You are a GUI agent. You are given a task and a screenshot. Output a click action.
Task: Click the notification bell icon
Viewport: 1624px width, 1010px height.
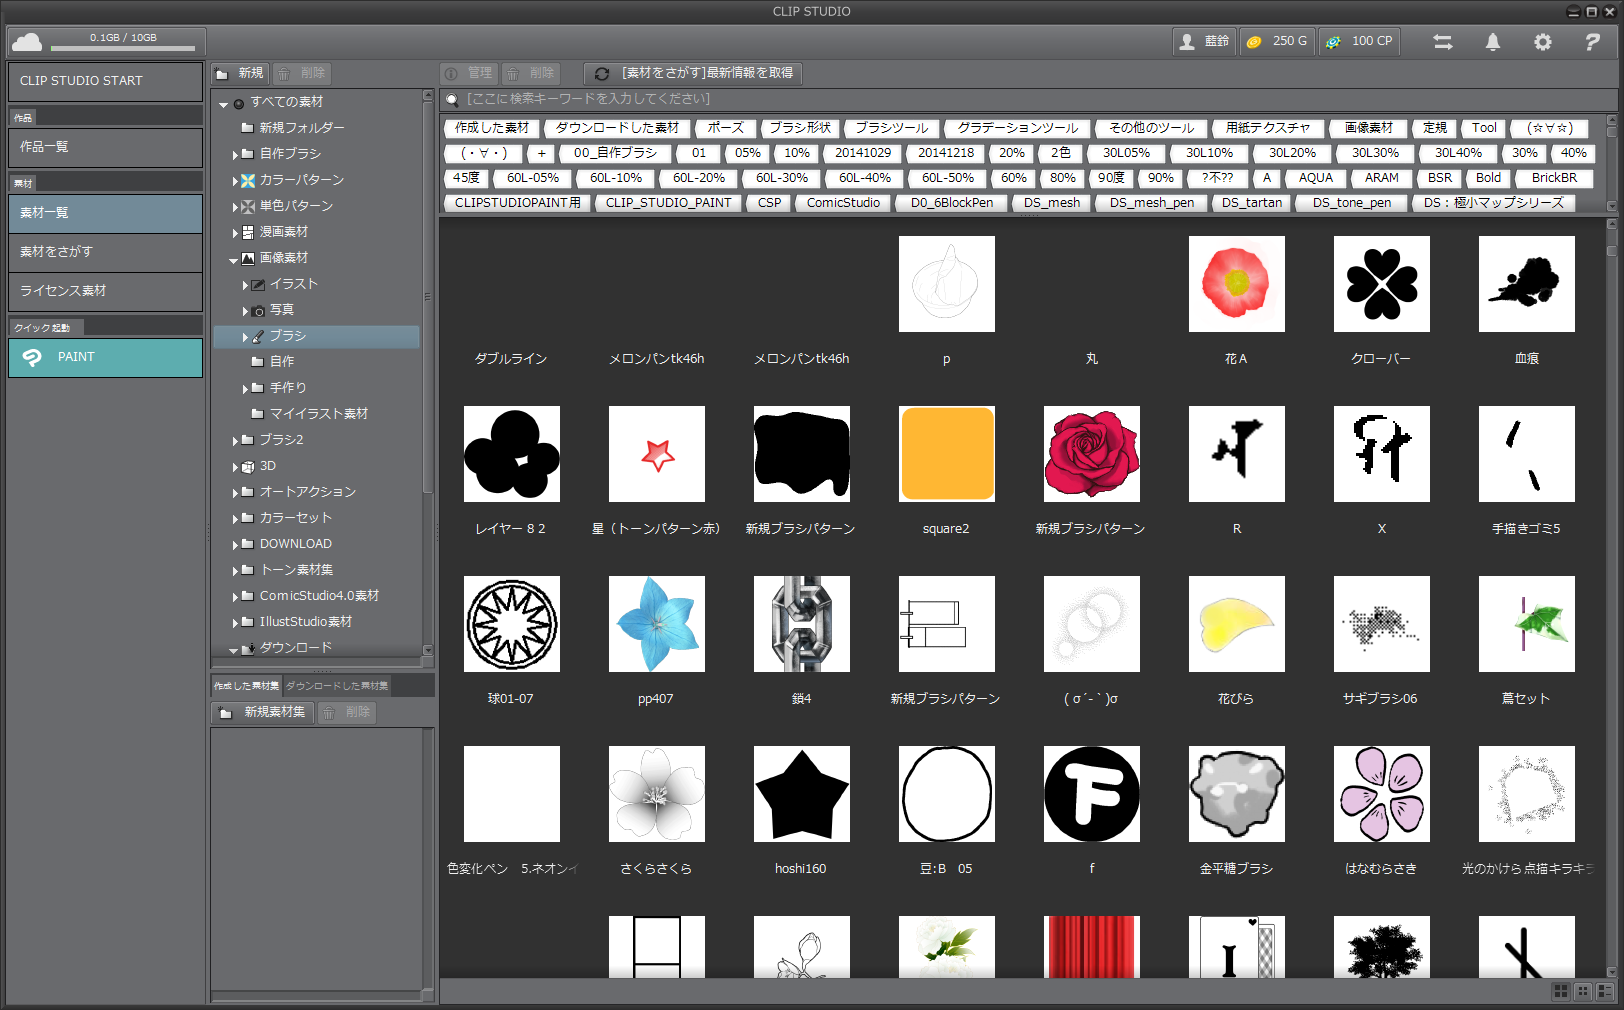[1492, 42]
